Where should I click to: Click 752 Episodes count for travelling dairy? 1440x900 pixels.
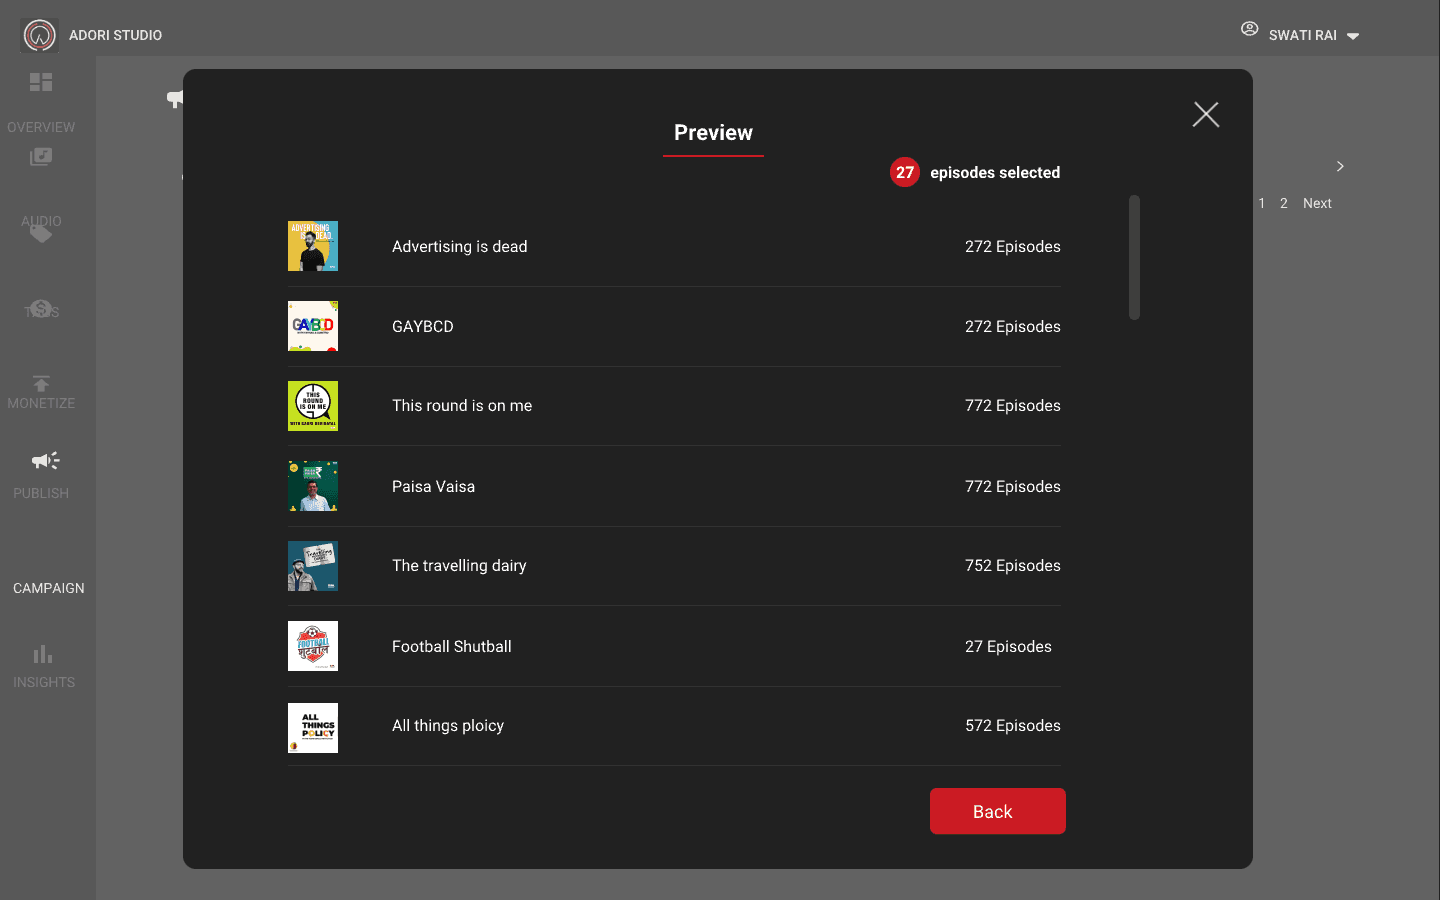1013,566
